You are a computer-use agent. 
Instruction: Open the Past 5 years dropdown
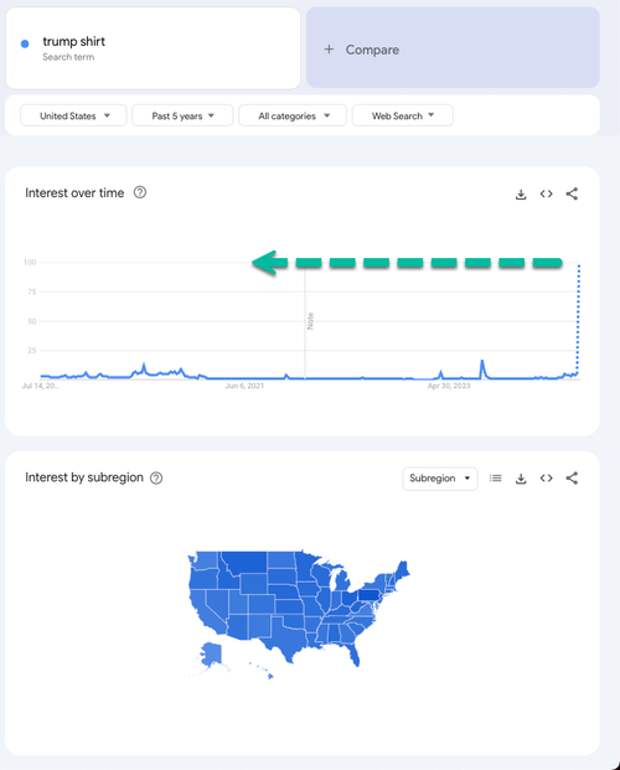(183, 116)
